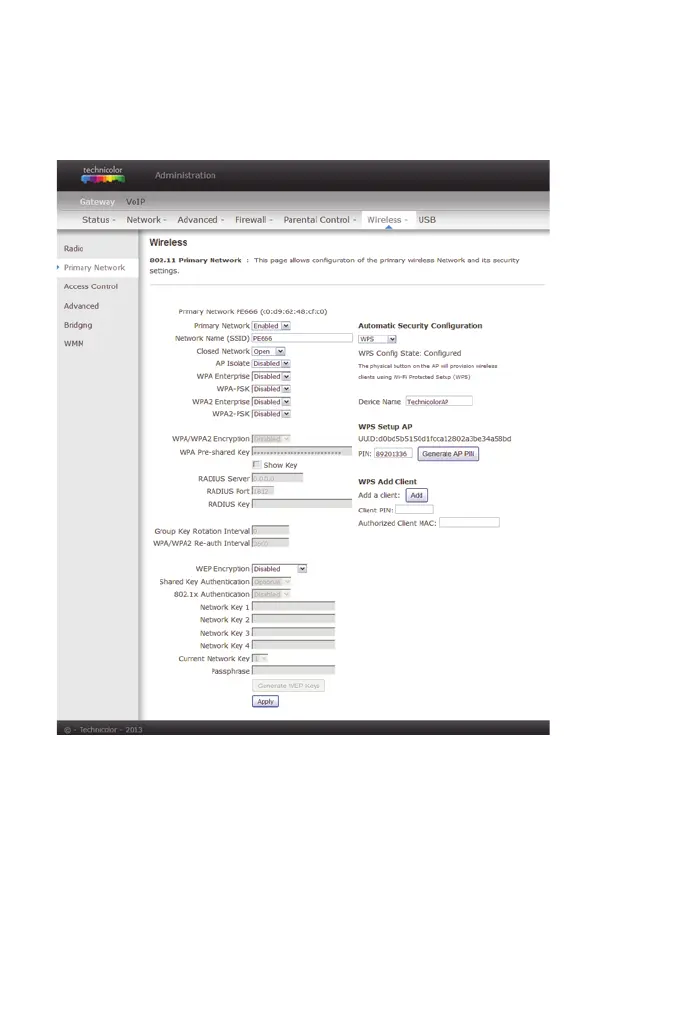Image resolution: width=686 pixels, height=1026 pixels.
Task: Click Authorized Client MAC field
Action: pos(469,522)
